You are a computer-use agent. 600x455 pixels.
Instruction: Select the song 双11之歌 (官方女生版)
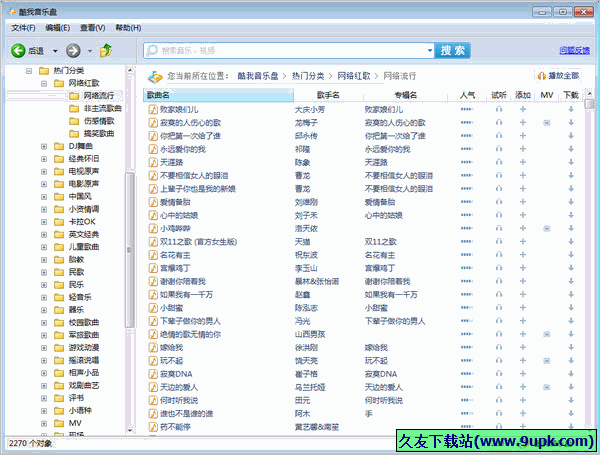tap(198, 242)
